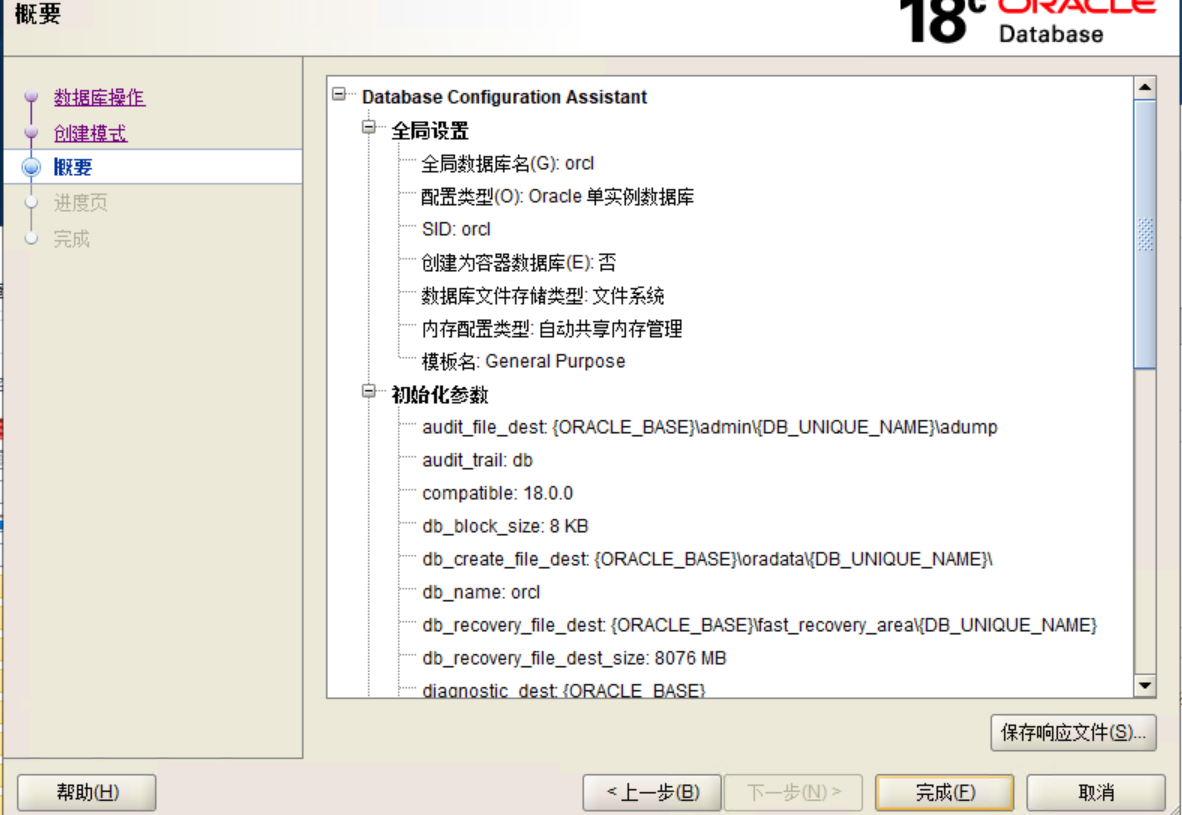Click the vertical scrollbar thumb
This screenshot has width=1182, height=815.
point(1145,234)
